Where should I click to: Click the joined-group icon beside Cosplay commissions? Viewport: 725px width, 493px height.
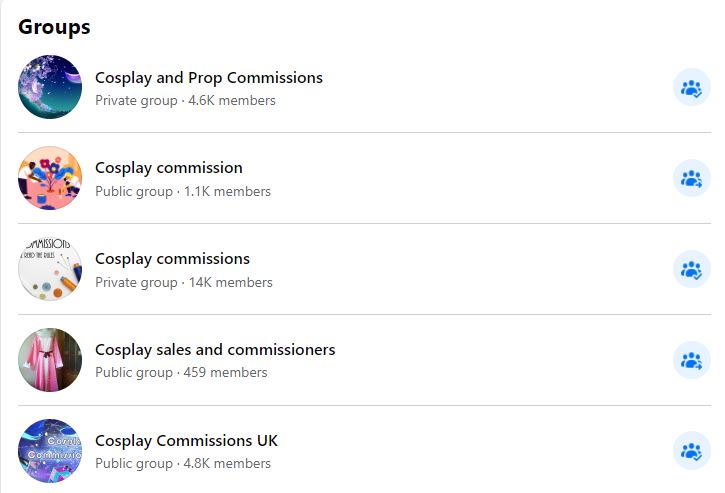pos(691,270)
